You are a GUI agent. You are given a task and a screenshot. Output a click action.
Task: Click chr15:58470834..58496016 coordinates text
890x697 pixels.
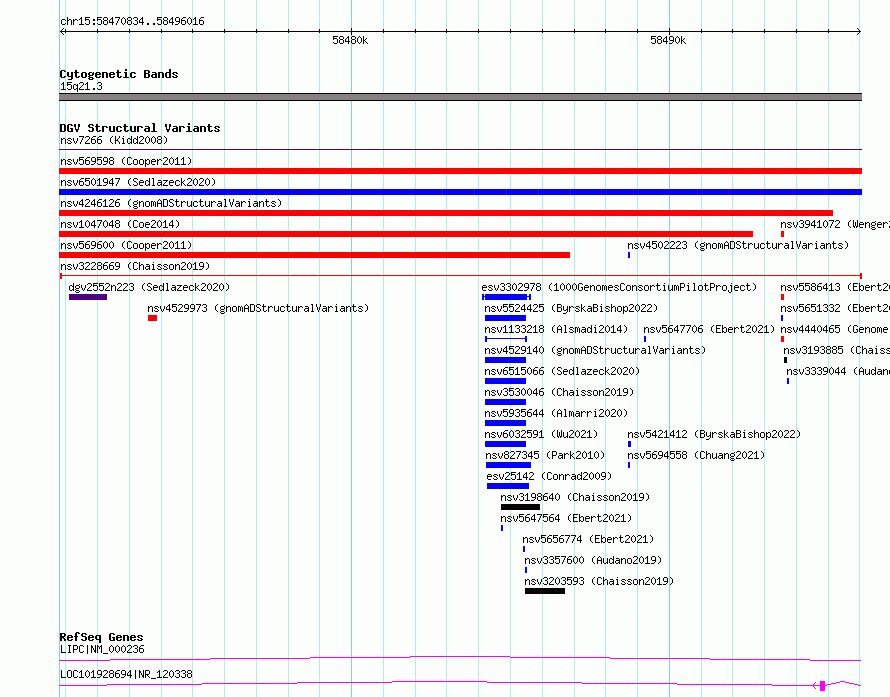click(x=132, y=22)
